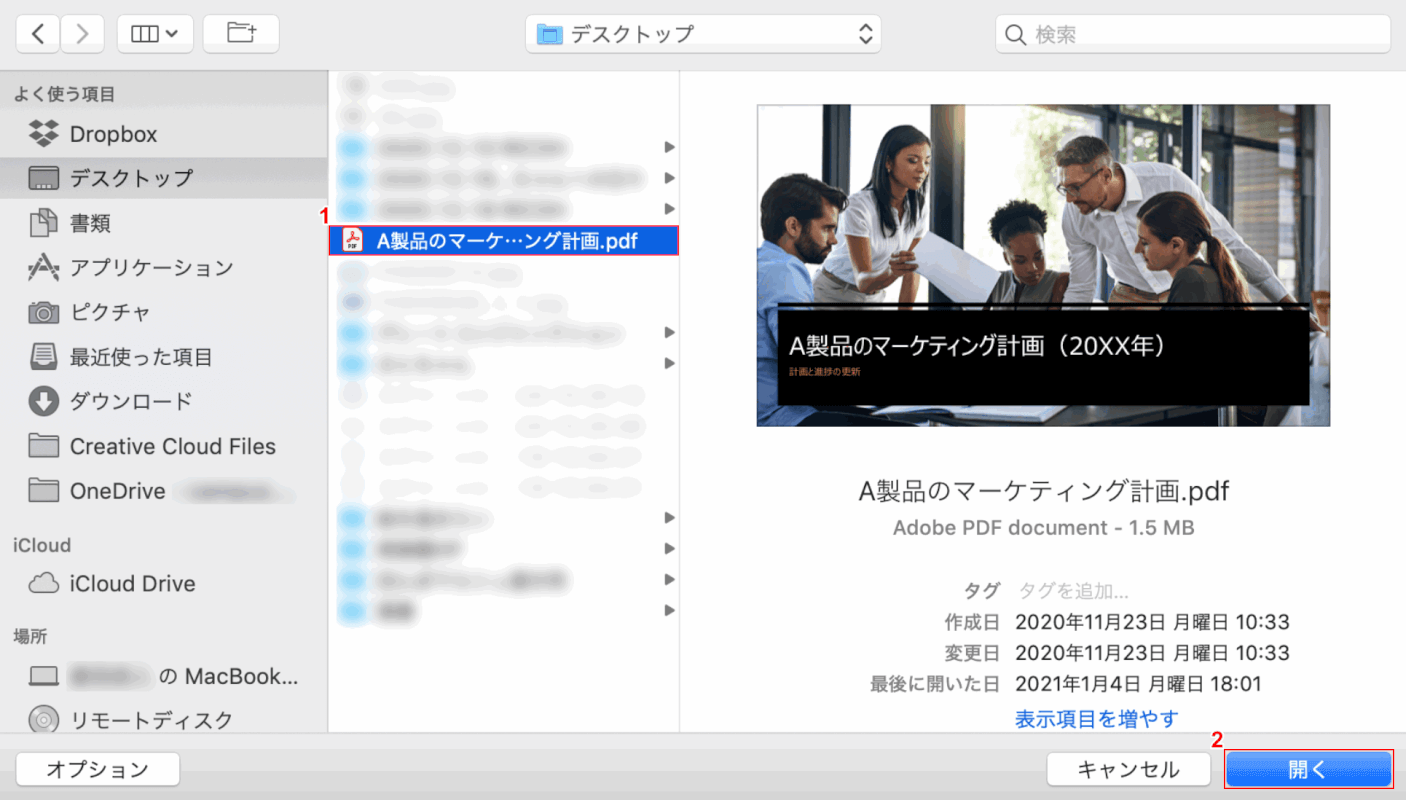1406x800 pixels.
Task: Select 最近使った項目 in sidebar
Action: 140,357
